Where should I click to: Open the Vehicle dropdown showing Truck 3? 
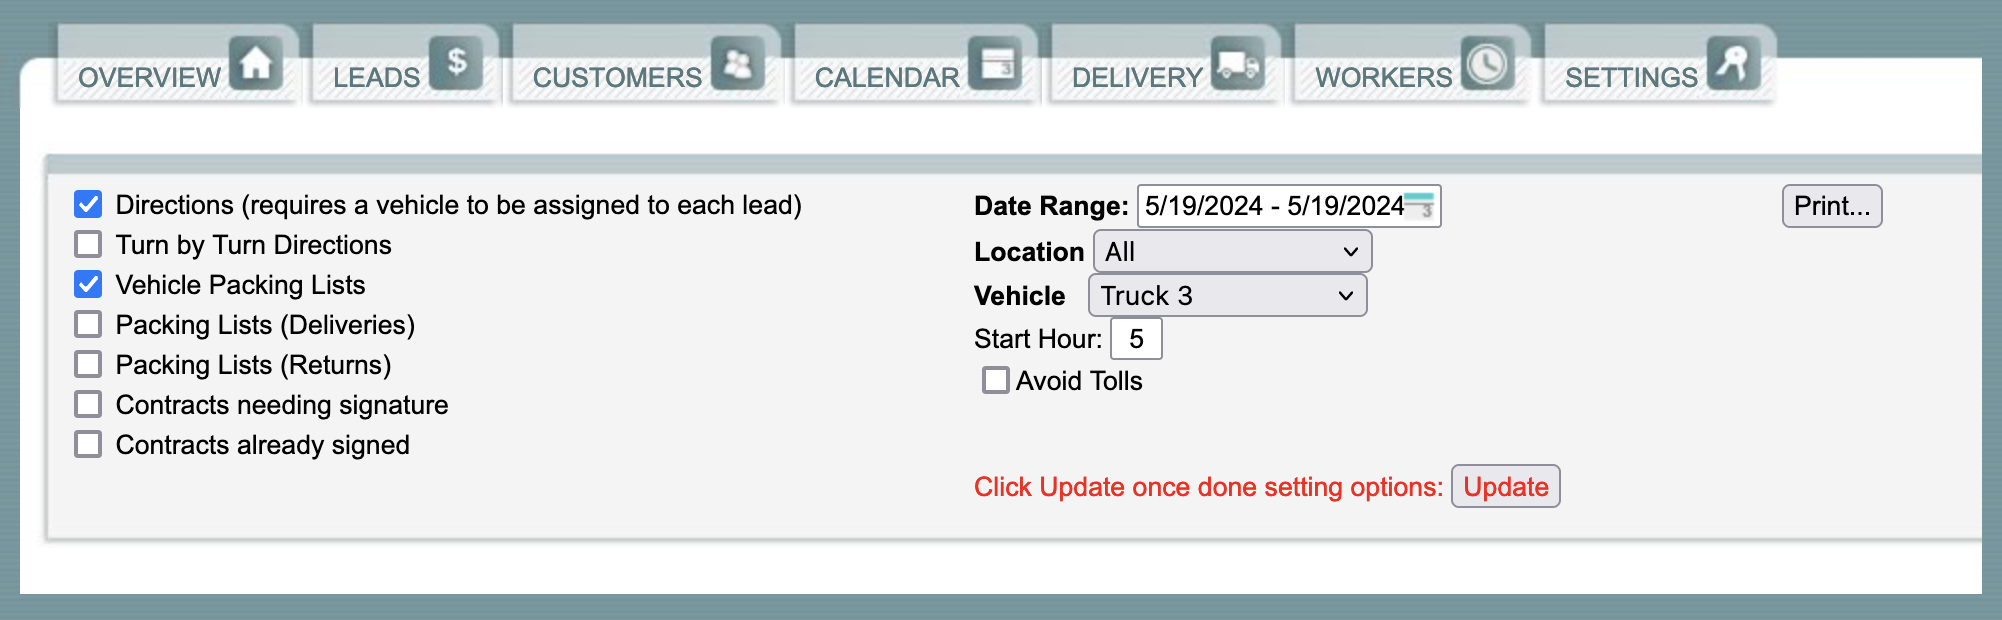[1227, 295]
